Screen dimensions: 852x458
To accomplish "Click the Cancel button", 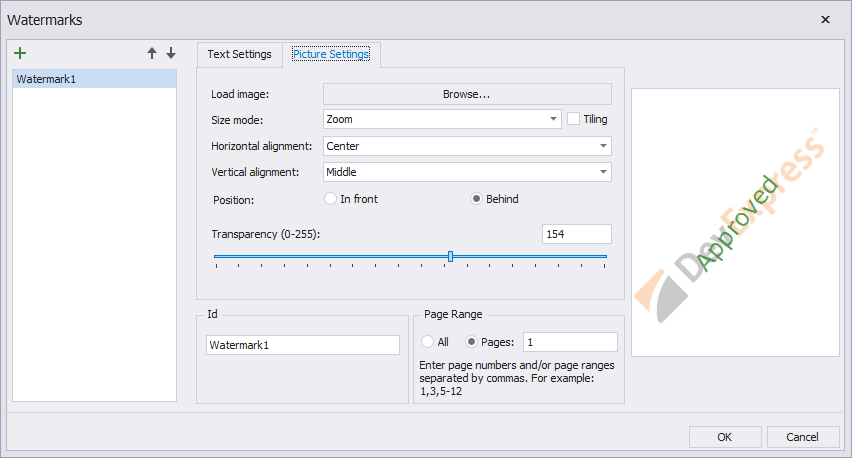I will click(x=802, y=437).
